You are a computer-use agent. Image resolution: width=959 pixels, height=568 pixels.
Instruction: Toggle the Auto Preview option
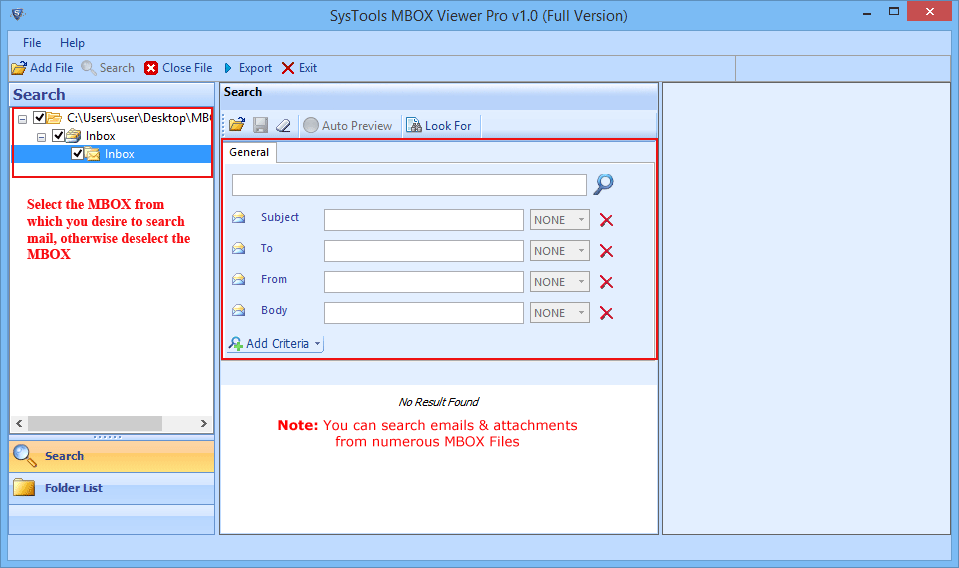tap(347, 125)
